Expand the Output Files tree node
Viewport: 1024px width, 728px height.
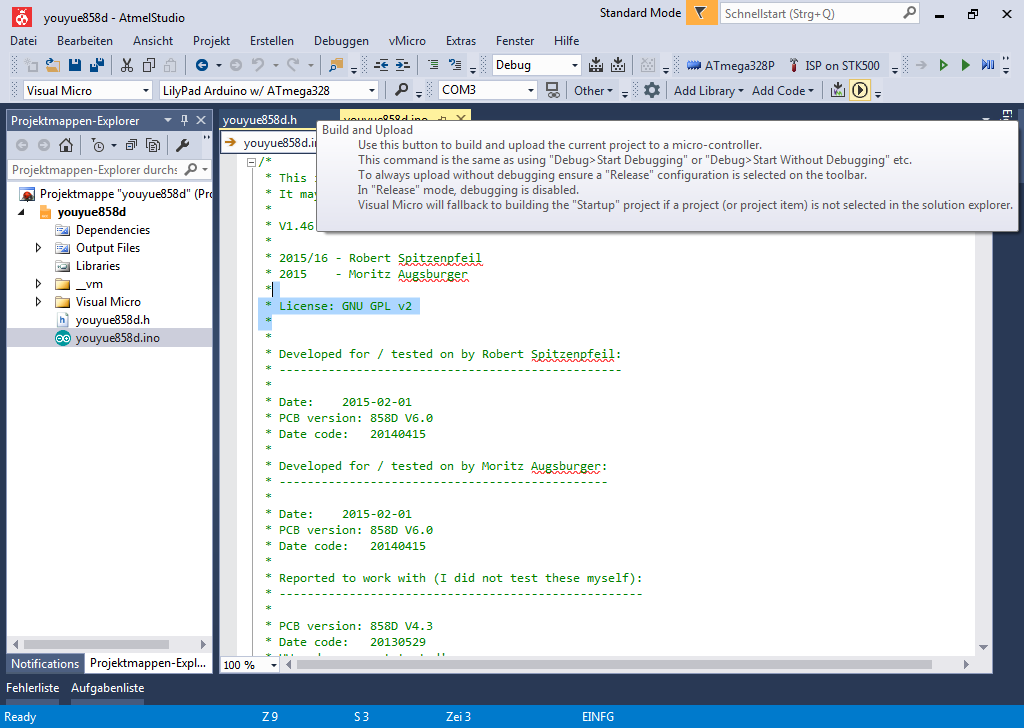click(39, 248)
